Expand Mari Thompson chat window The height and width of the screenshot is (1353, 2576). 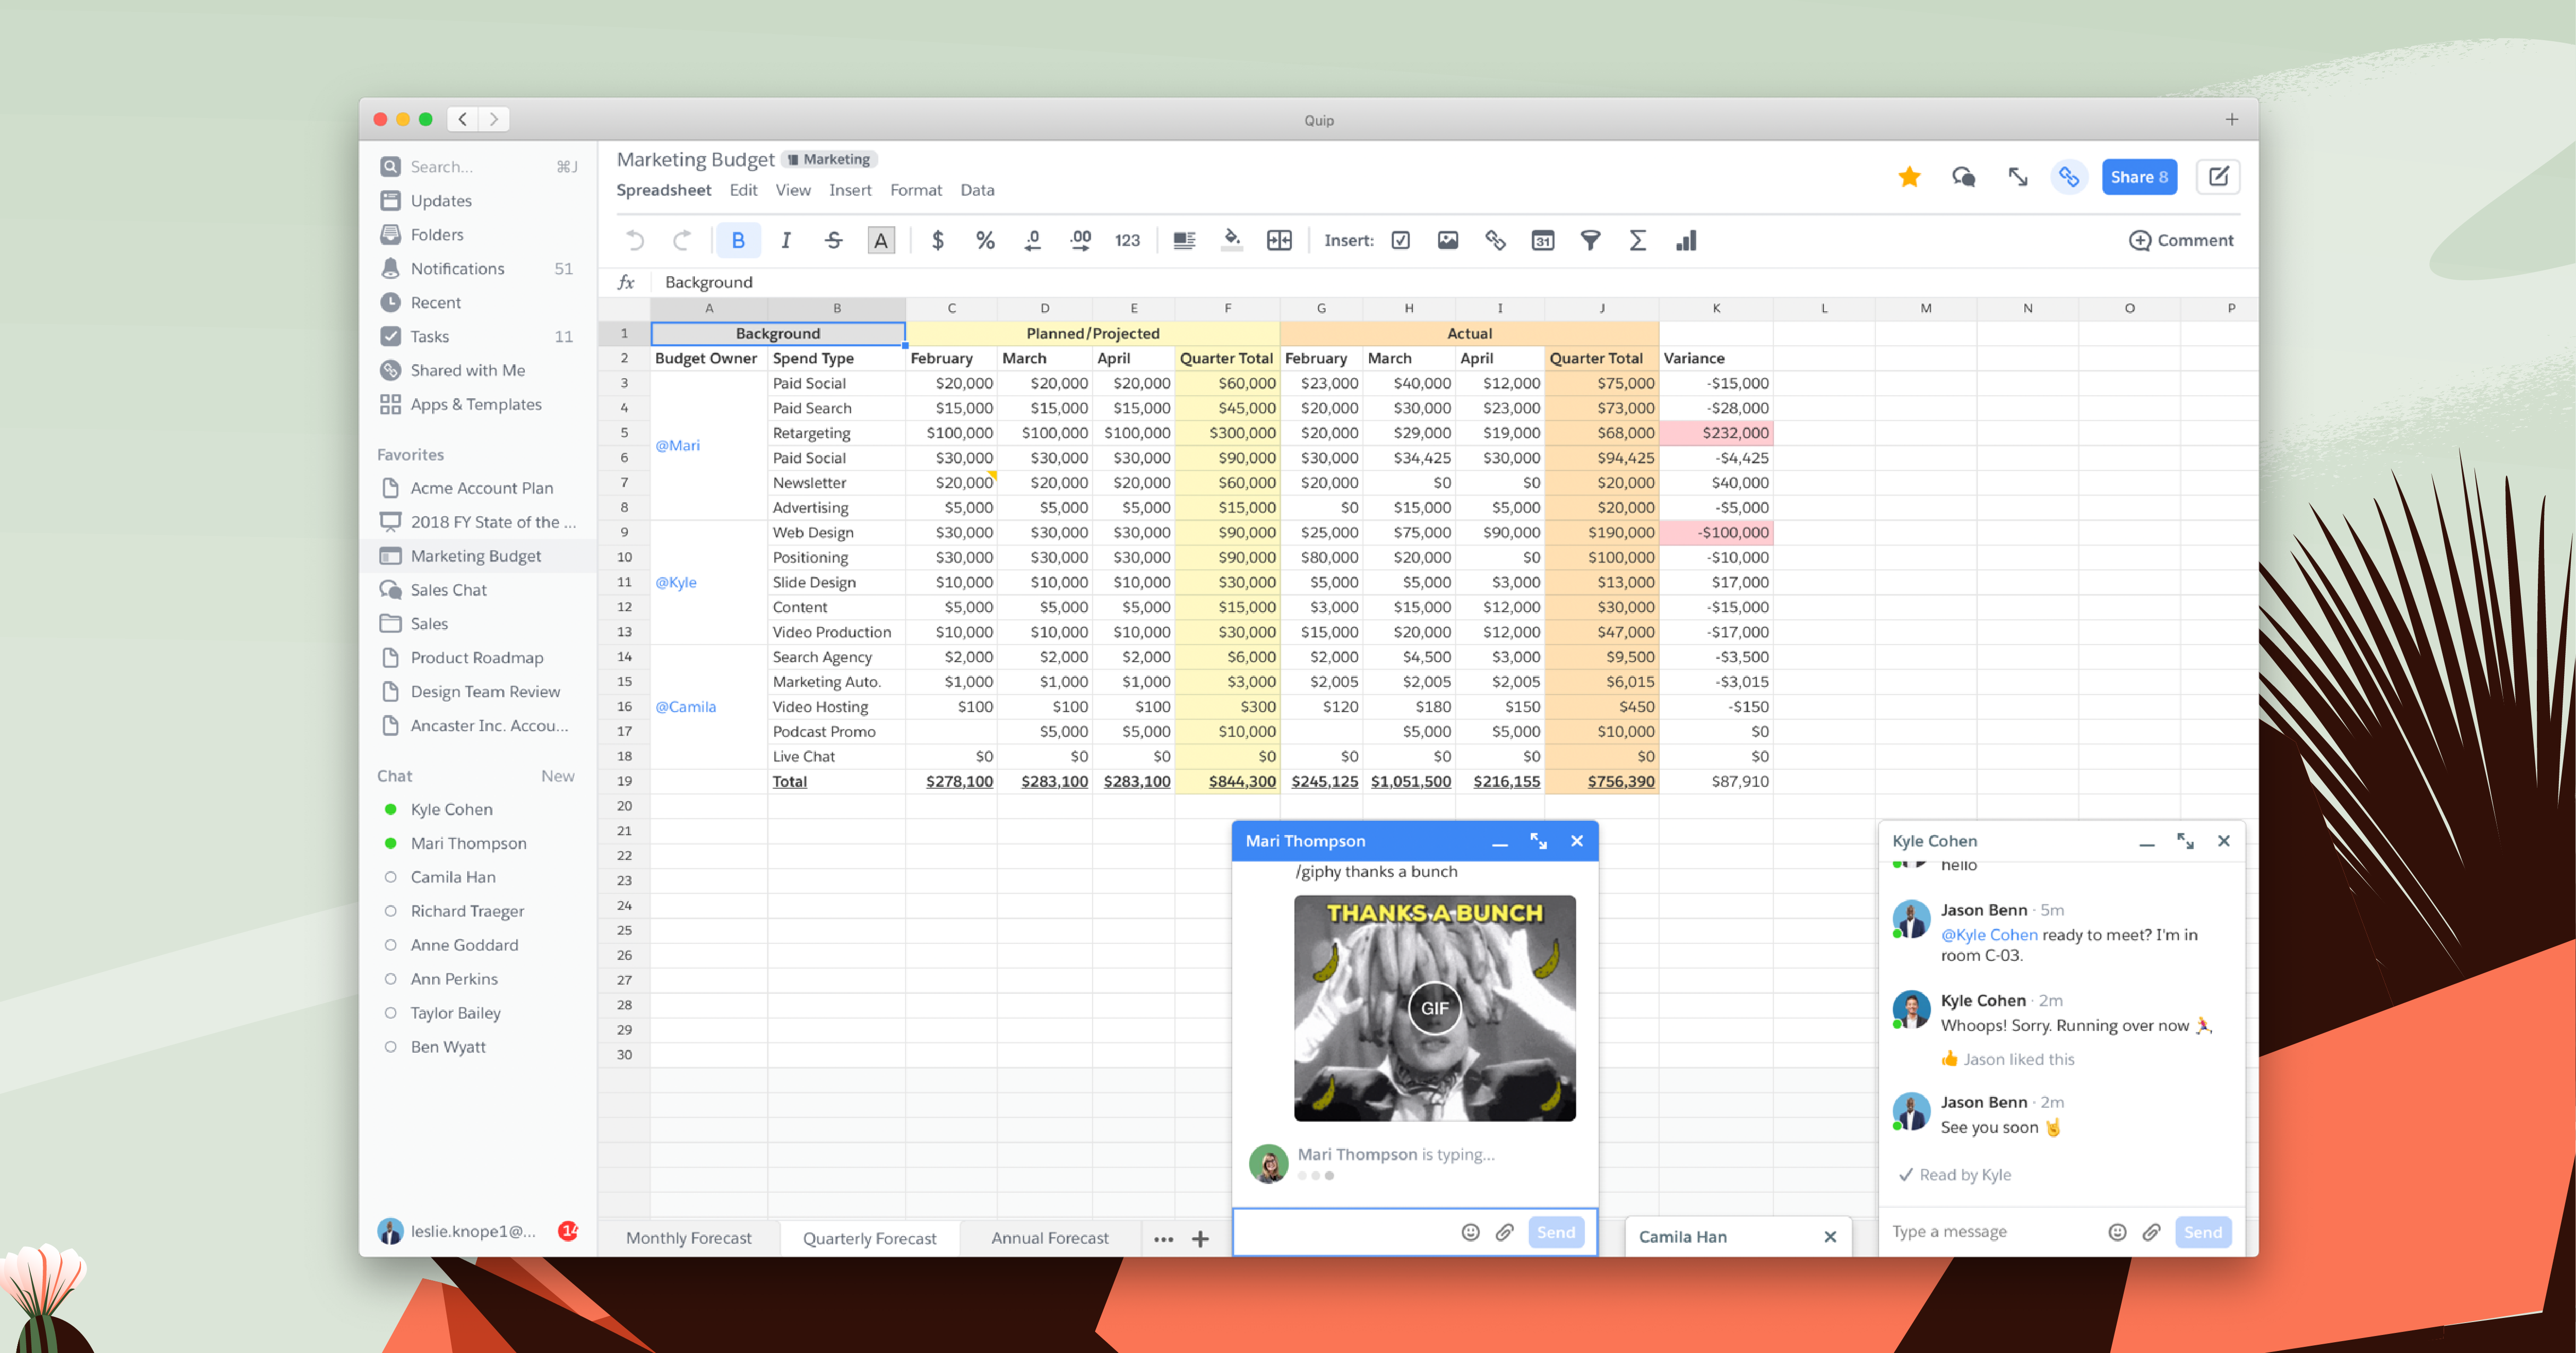(1538, 841)
